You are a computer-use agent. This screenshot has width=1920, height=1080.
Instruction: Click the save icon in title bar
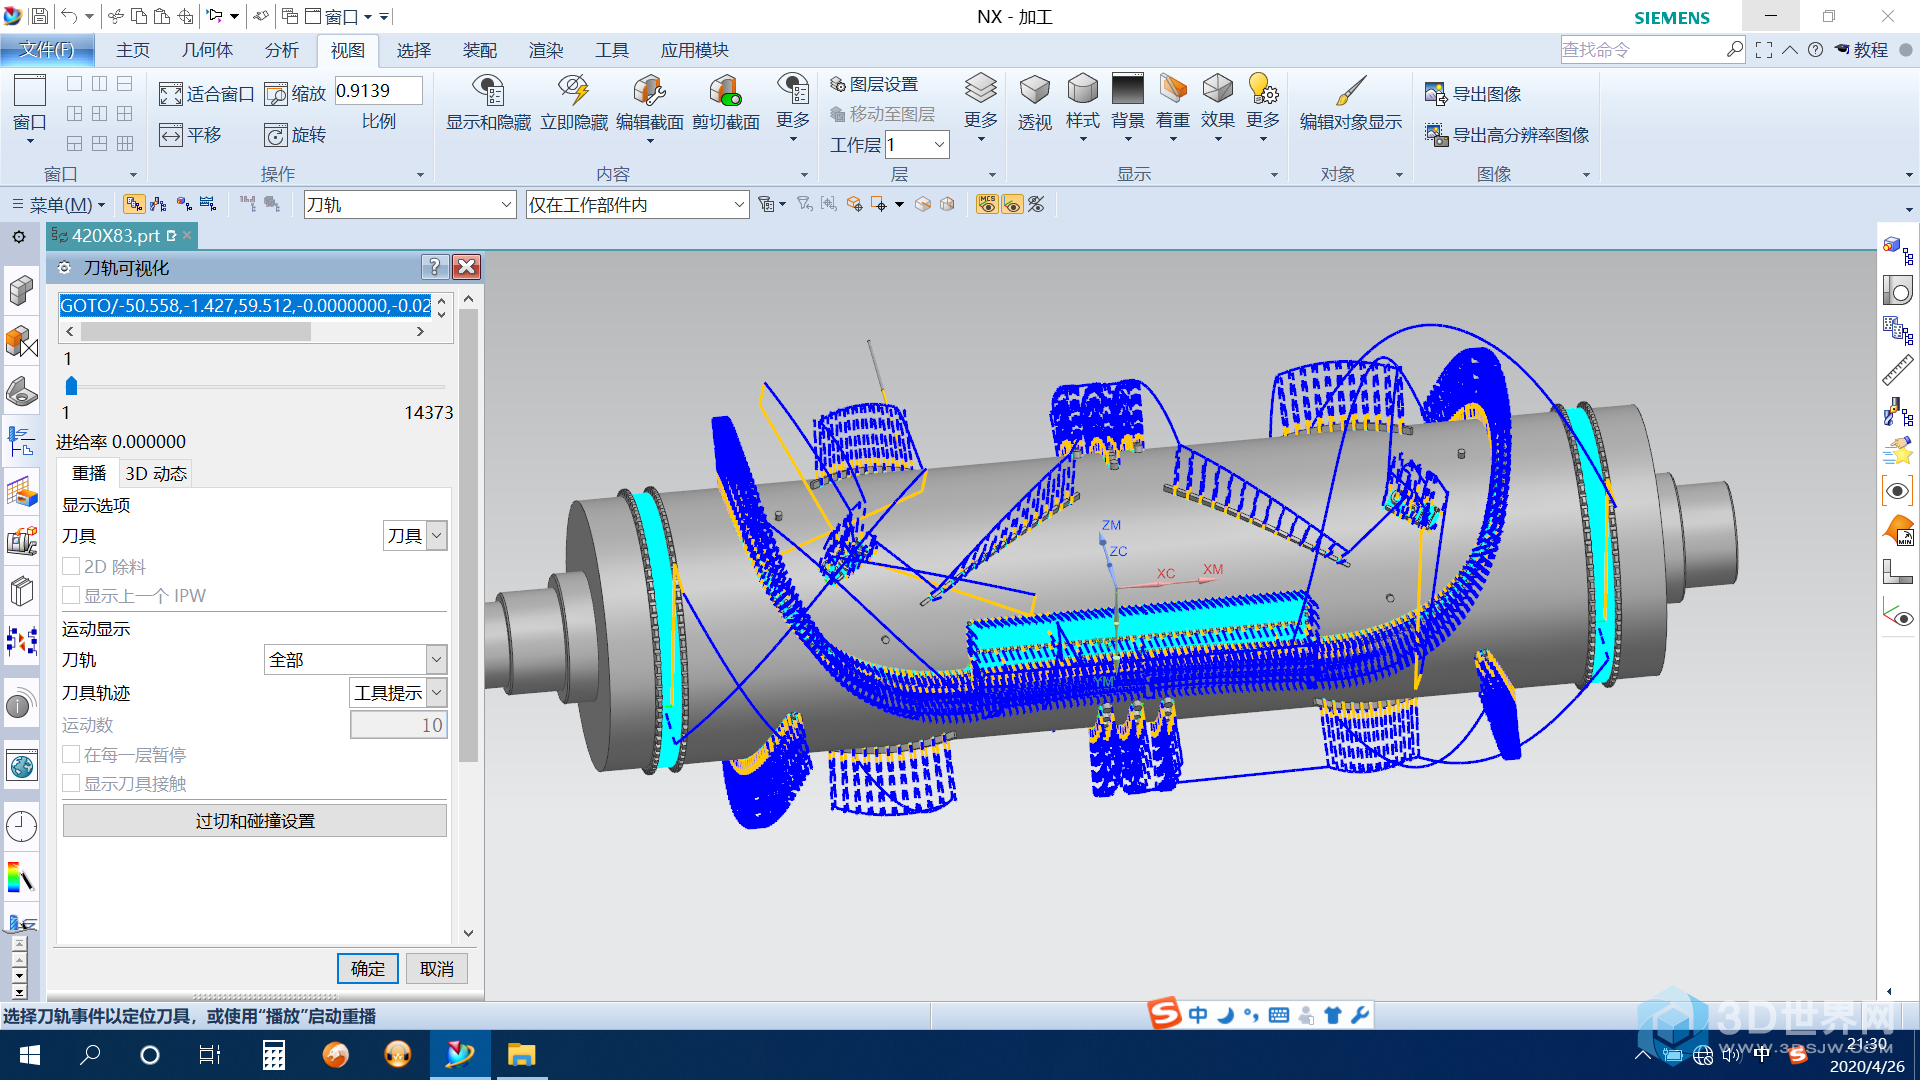pyautogui.click(x=39, y=16)
